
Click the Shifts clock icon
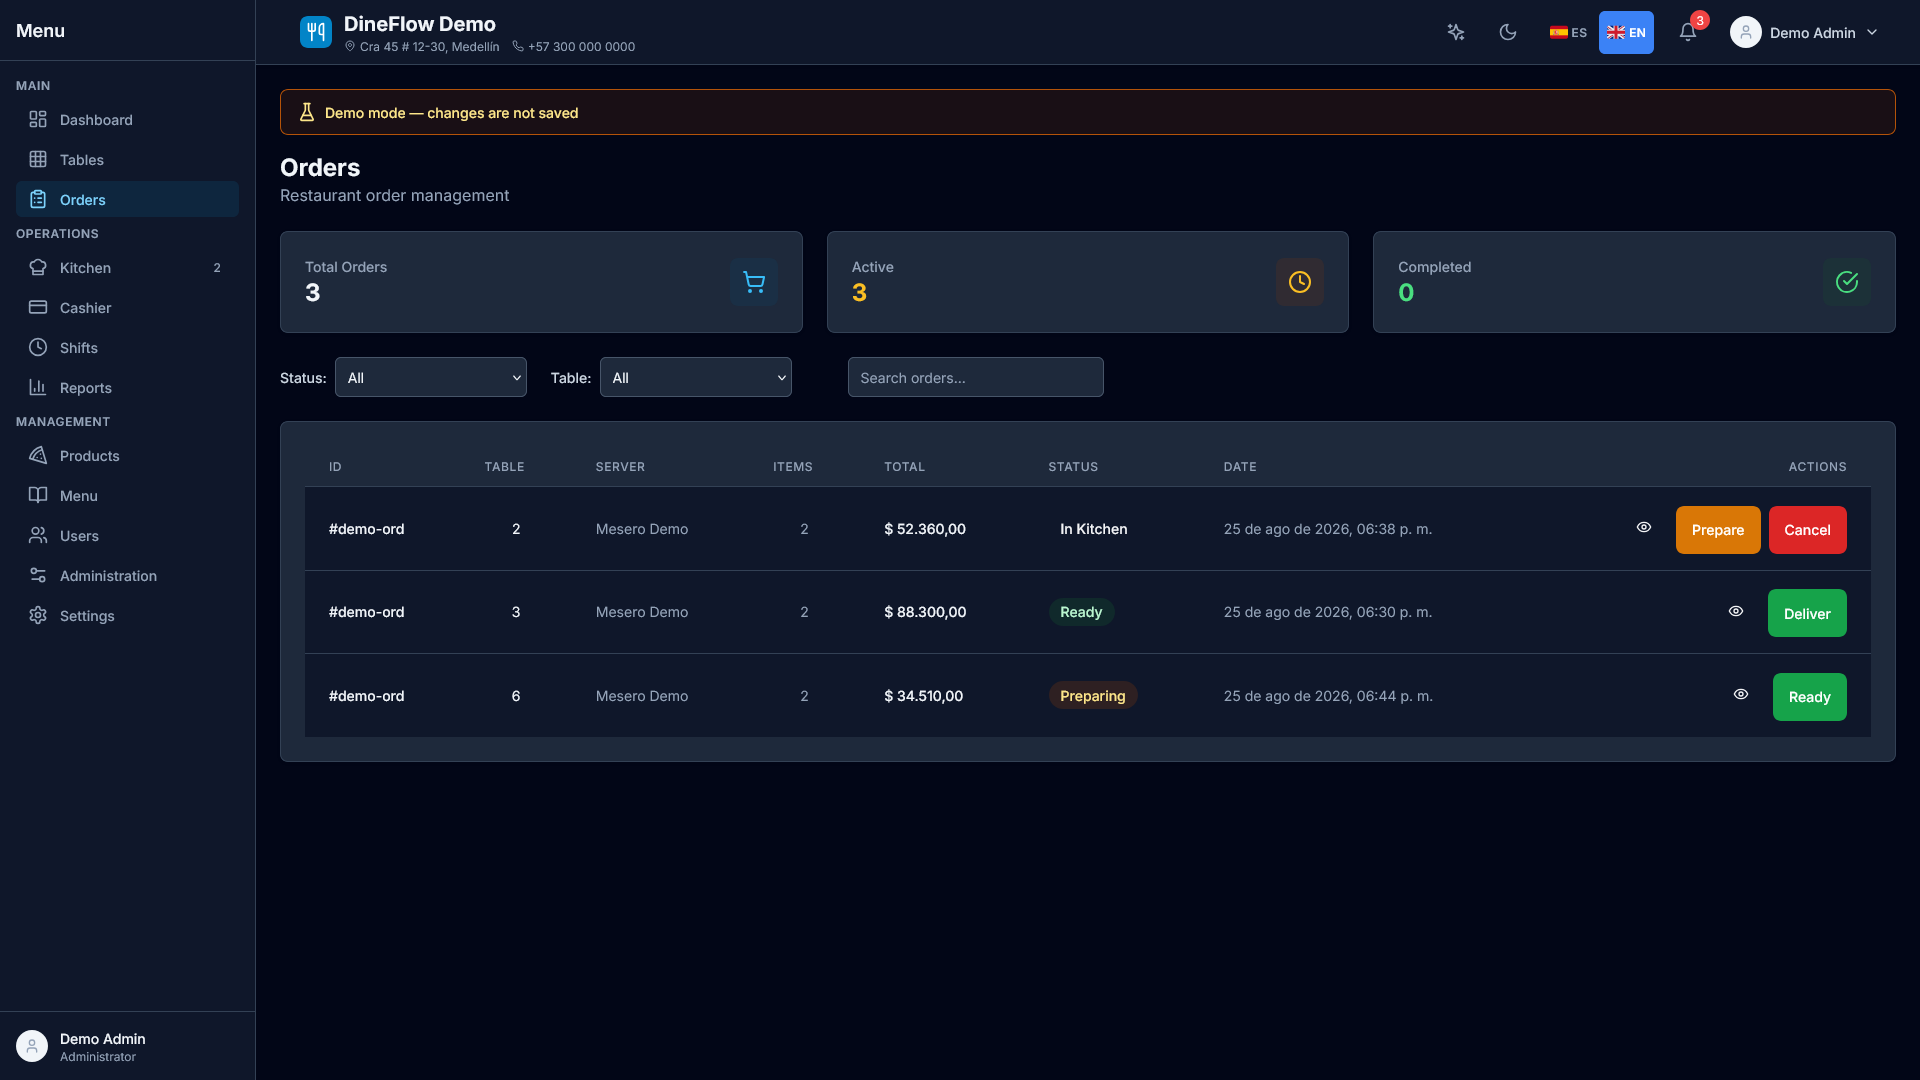pos(38,347)
